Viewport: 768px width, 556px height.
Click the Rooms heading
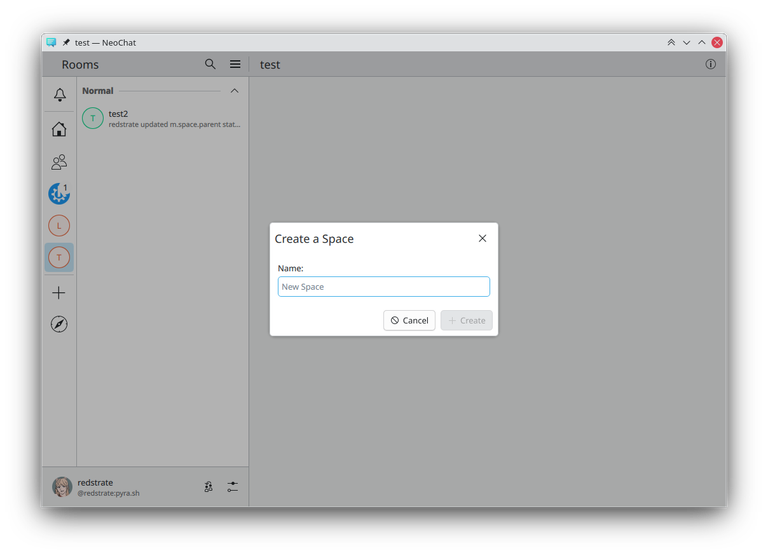[80, 65]
